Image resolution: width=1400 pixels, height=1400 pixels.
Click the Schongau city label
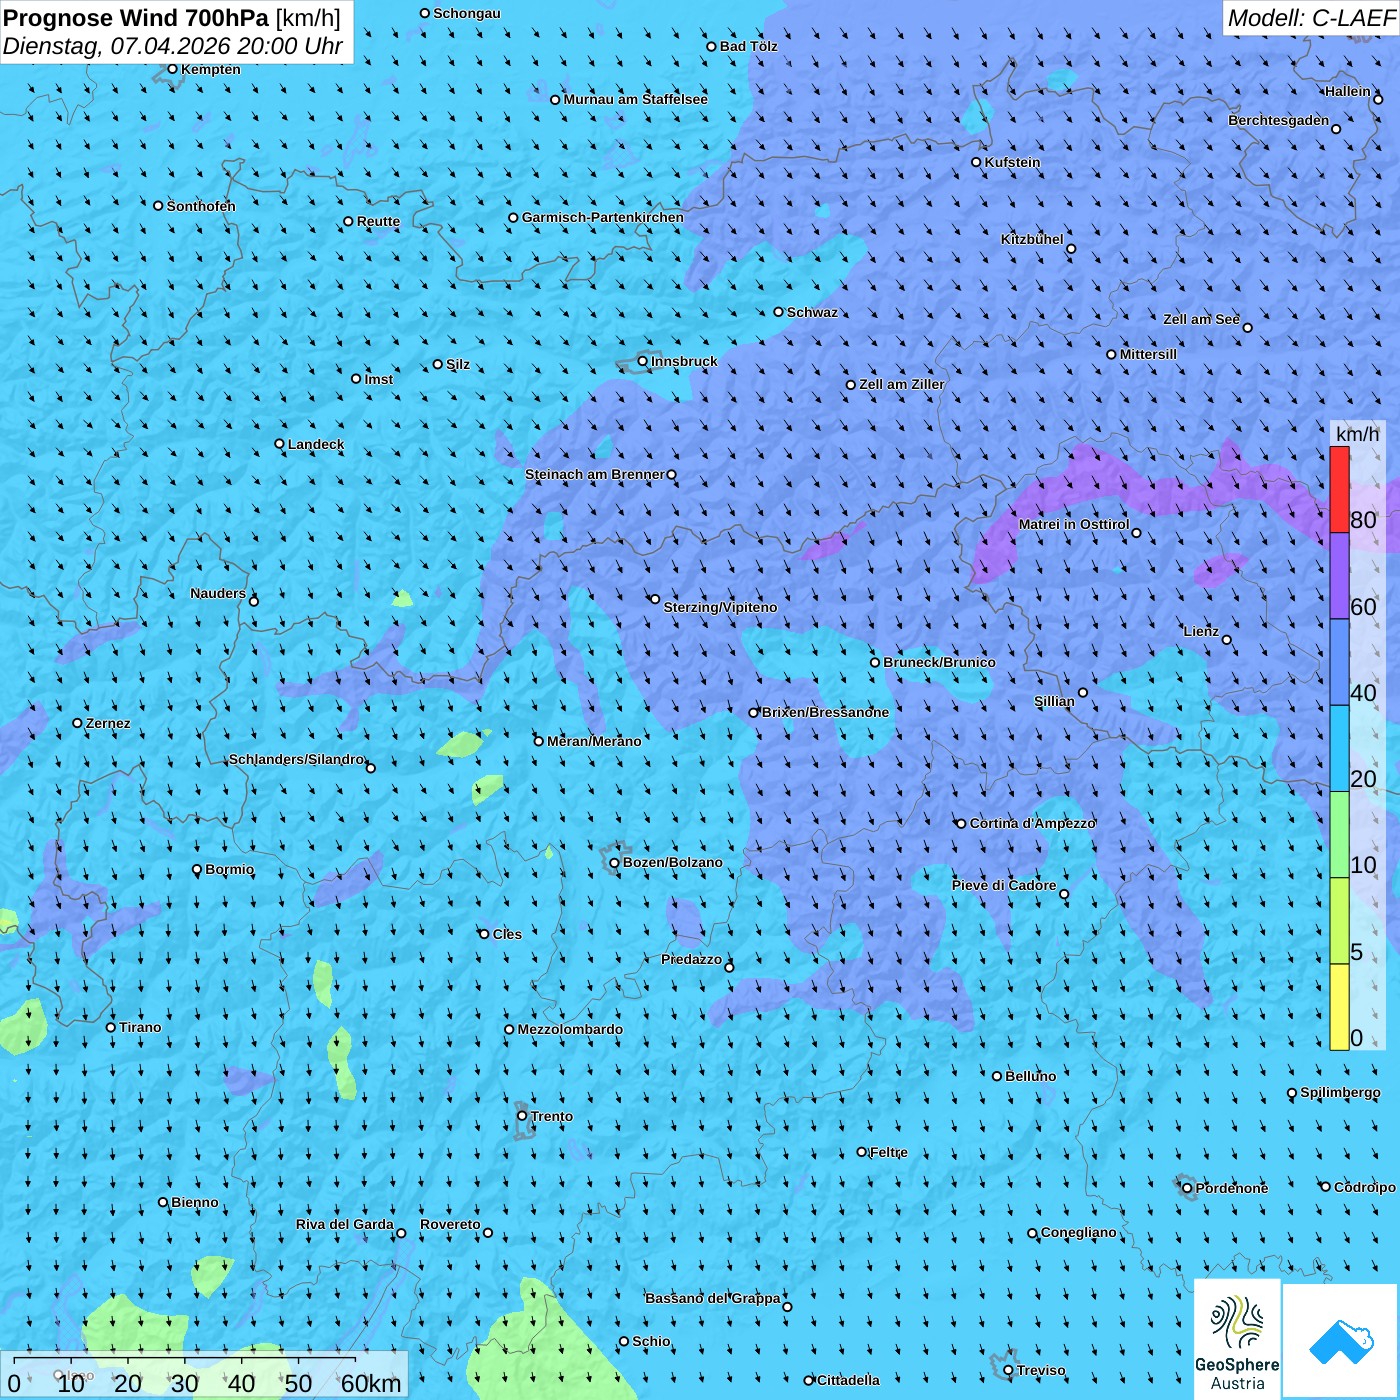pos(467,13)
